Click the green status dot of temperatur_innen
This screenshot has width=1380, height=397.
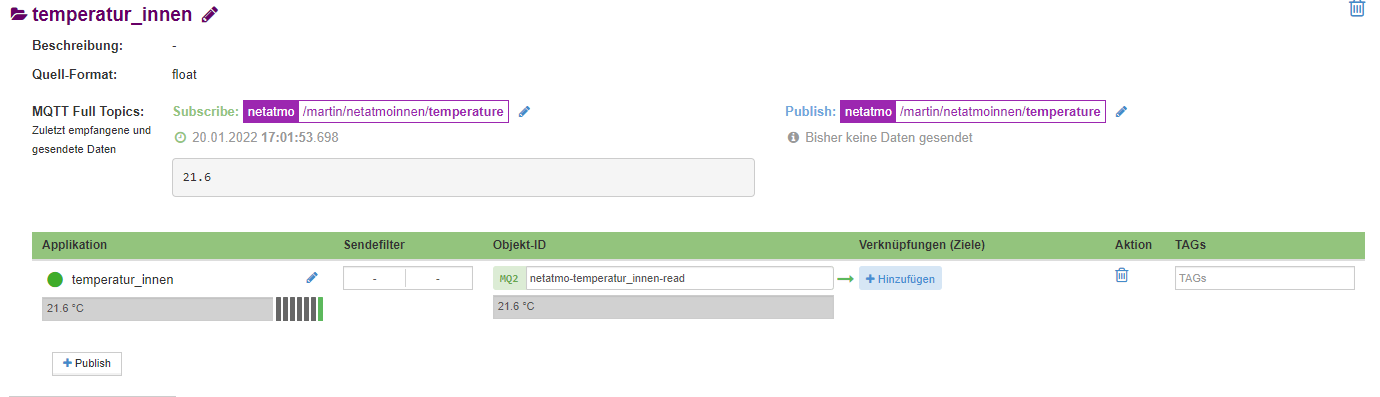(55, 279)
